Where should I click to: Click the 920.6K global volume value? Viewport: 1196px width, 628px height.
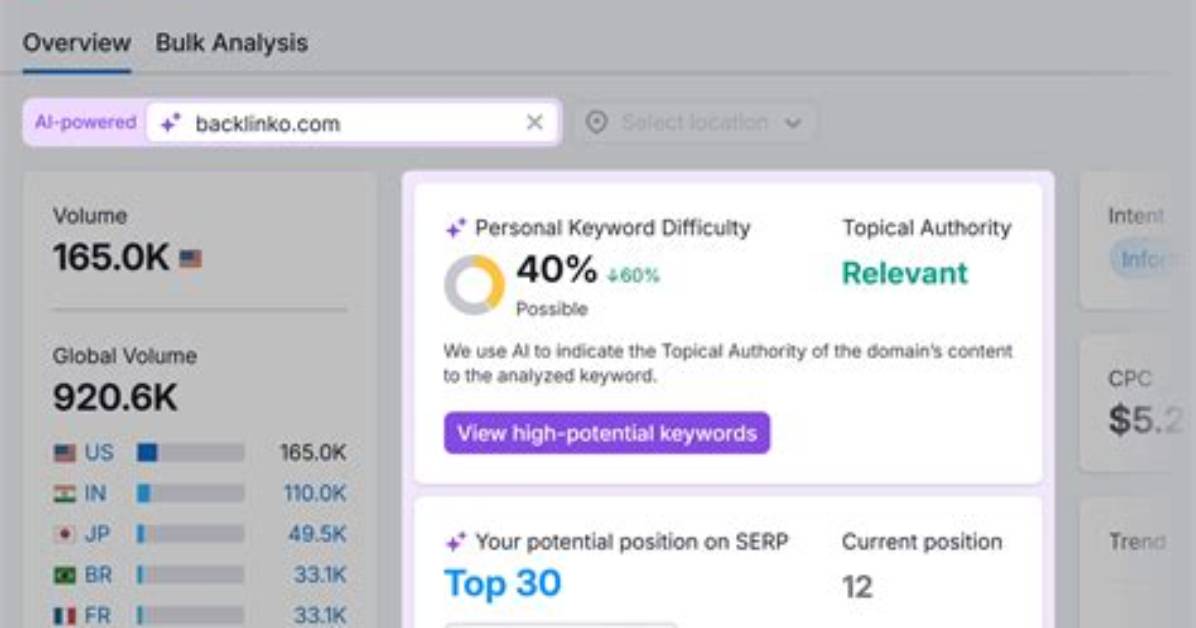coord(115,398)
